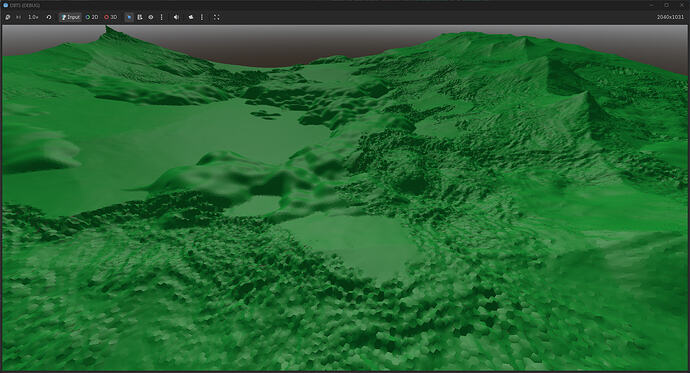Open selection options three-dot menu
Viewport: 690px width, 373px height.
coord(161,17)
